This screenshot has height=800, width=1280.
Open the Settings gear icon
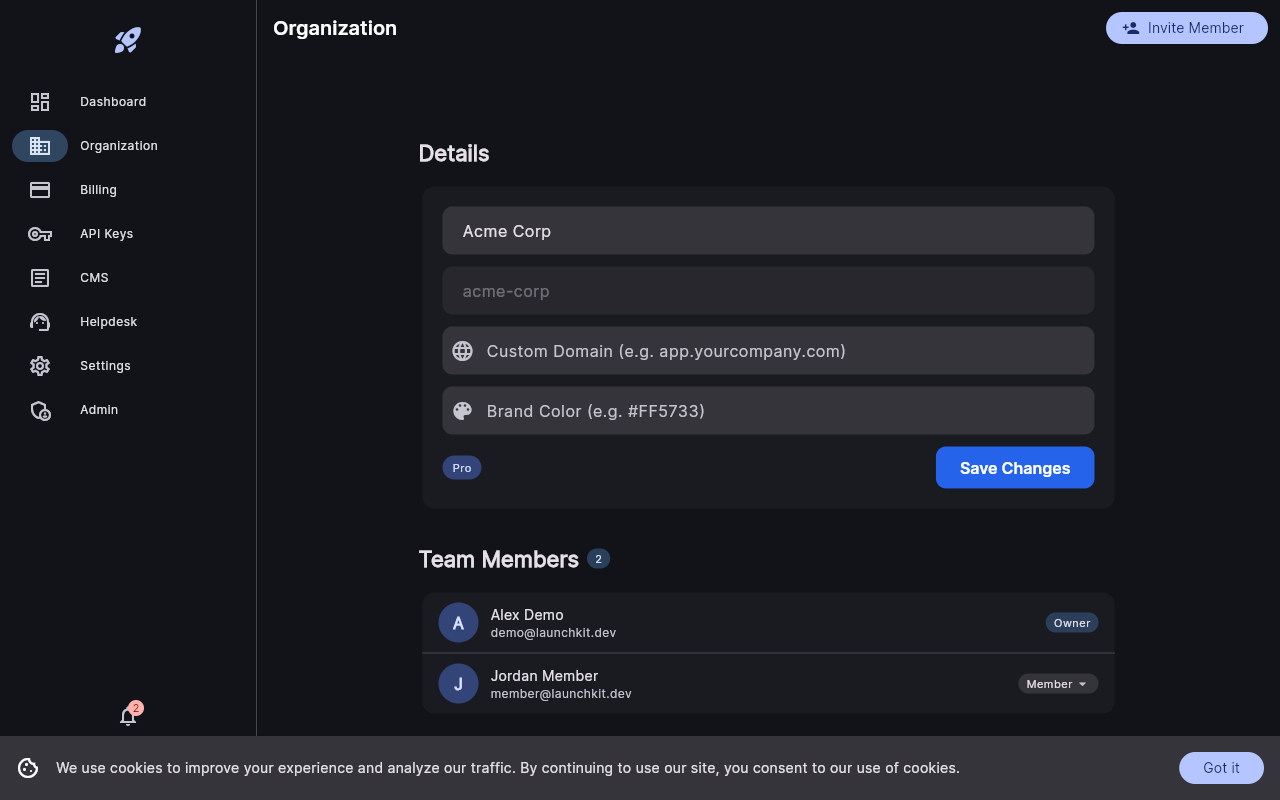[x=40, y=366]
